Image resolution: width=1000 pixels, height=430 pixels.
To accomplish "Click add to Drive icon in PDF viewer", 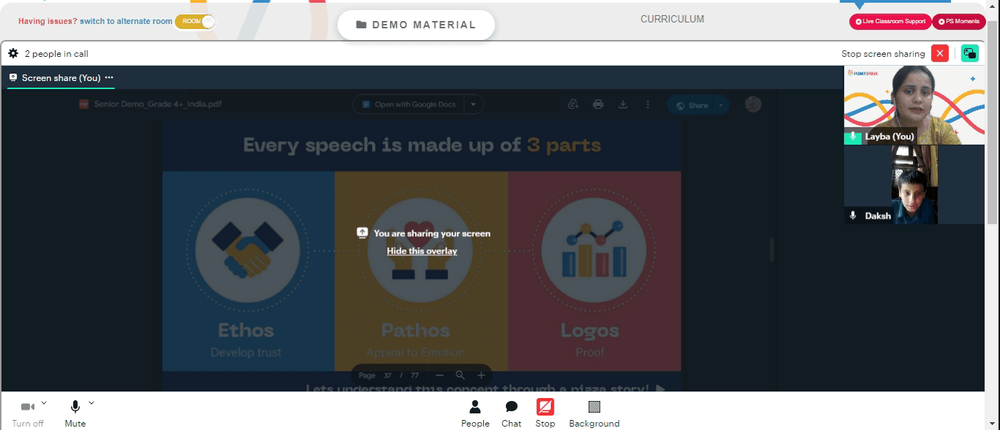I will [x=573, y=105].
